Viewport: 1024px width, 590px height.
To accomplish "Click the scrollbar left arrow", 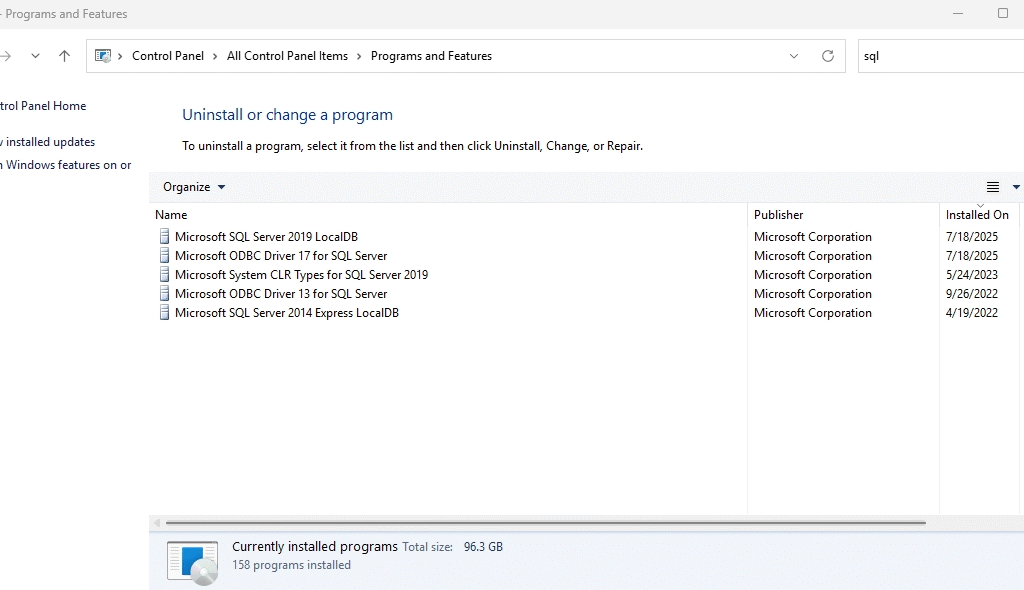I will pyautogui.click(x=157, y=523).
